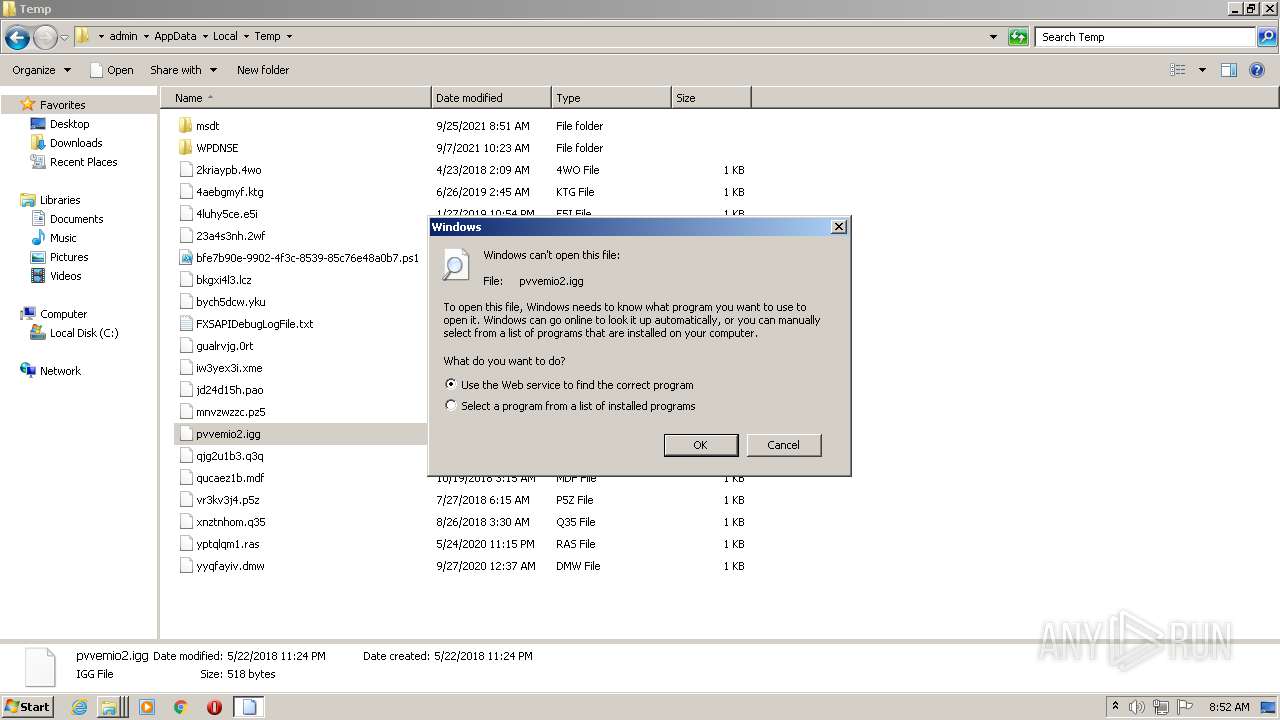Sort by Date modified column header

491,98
